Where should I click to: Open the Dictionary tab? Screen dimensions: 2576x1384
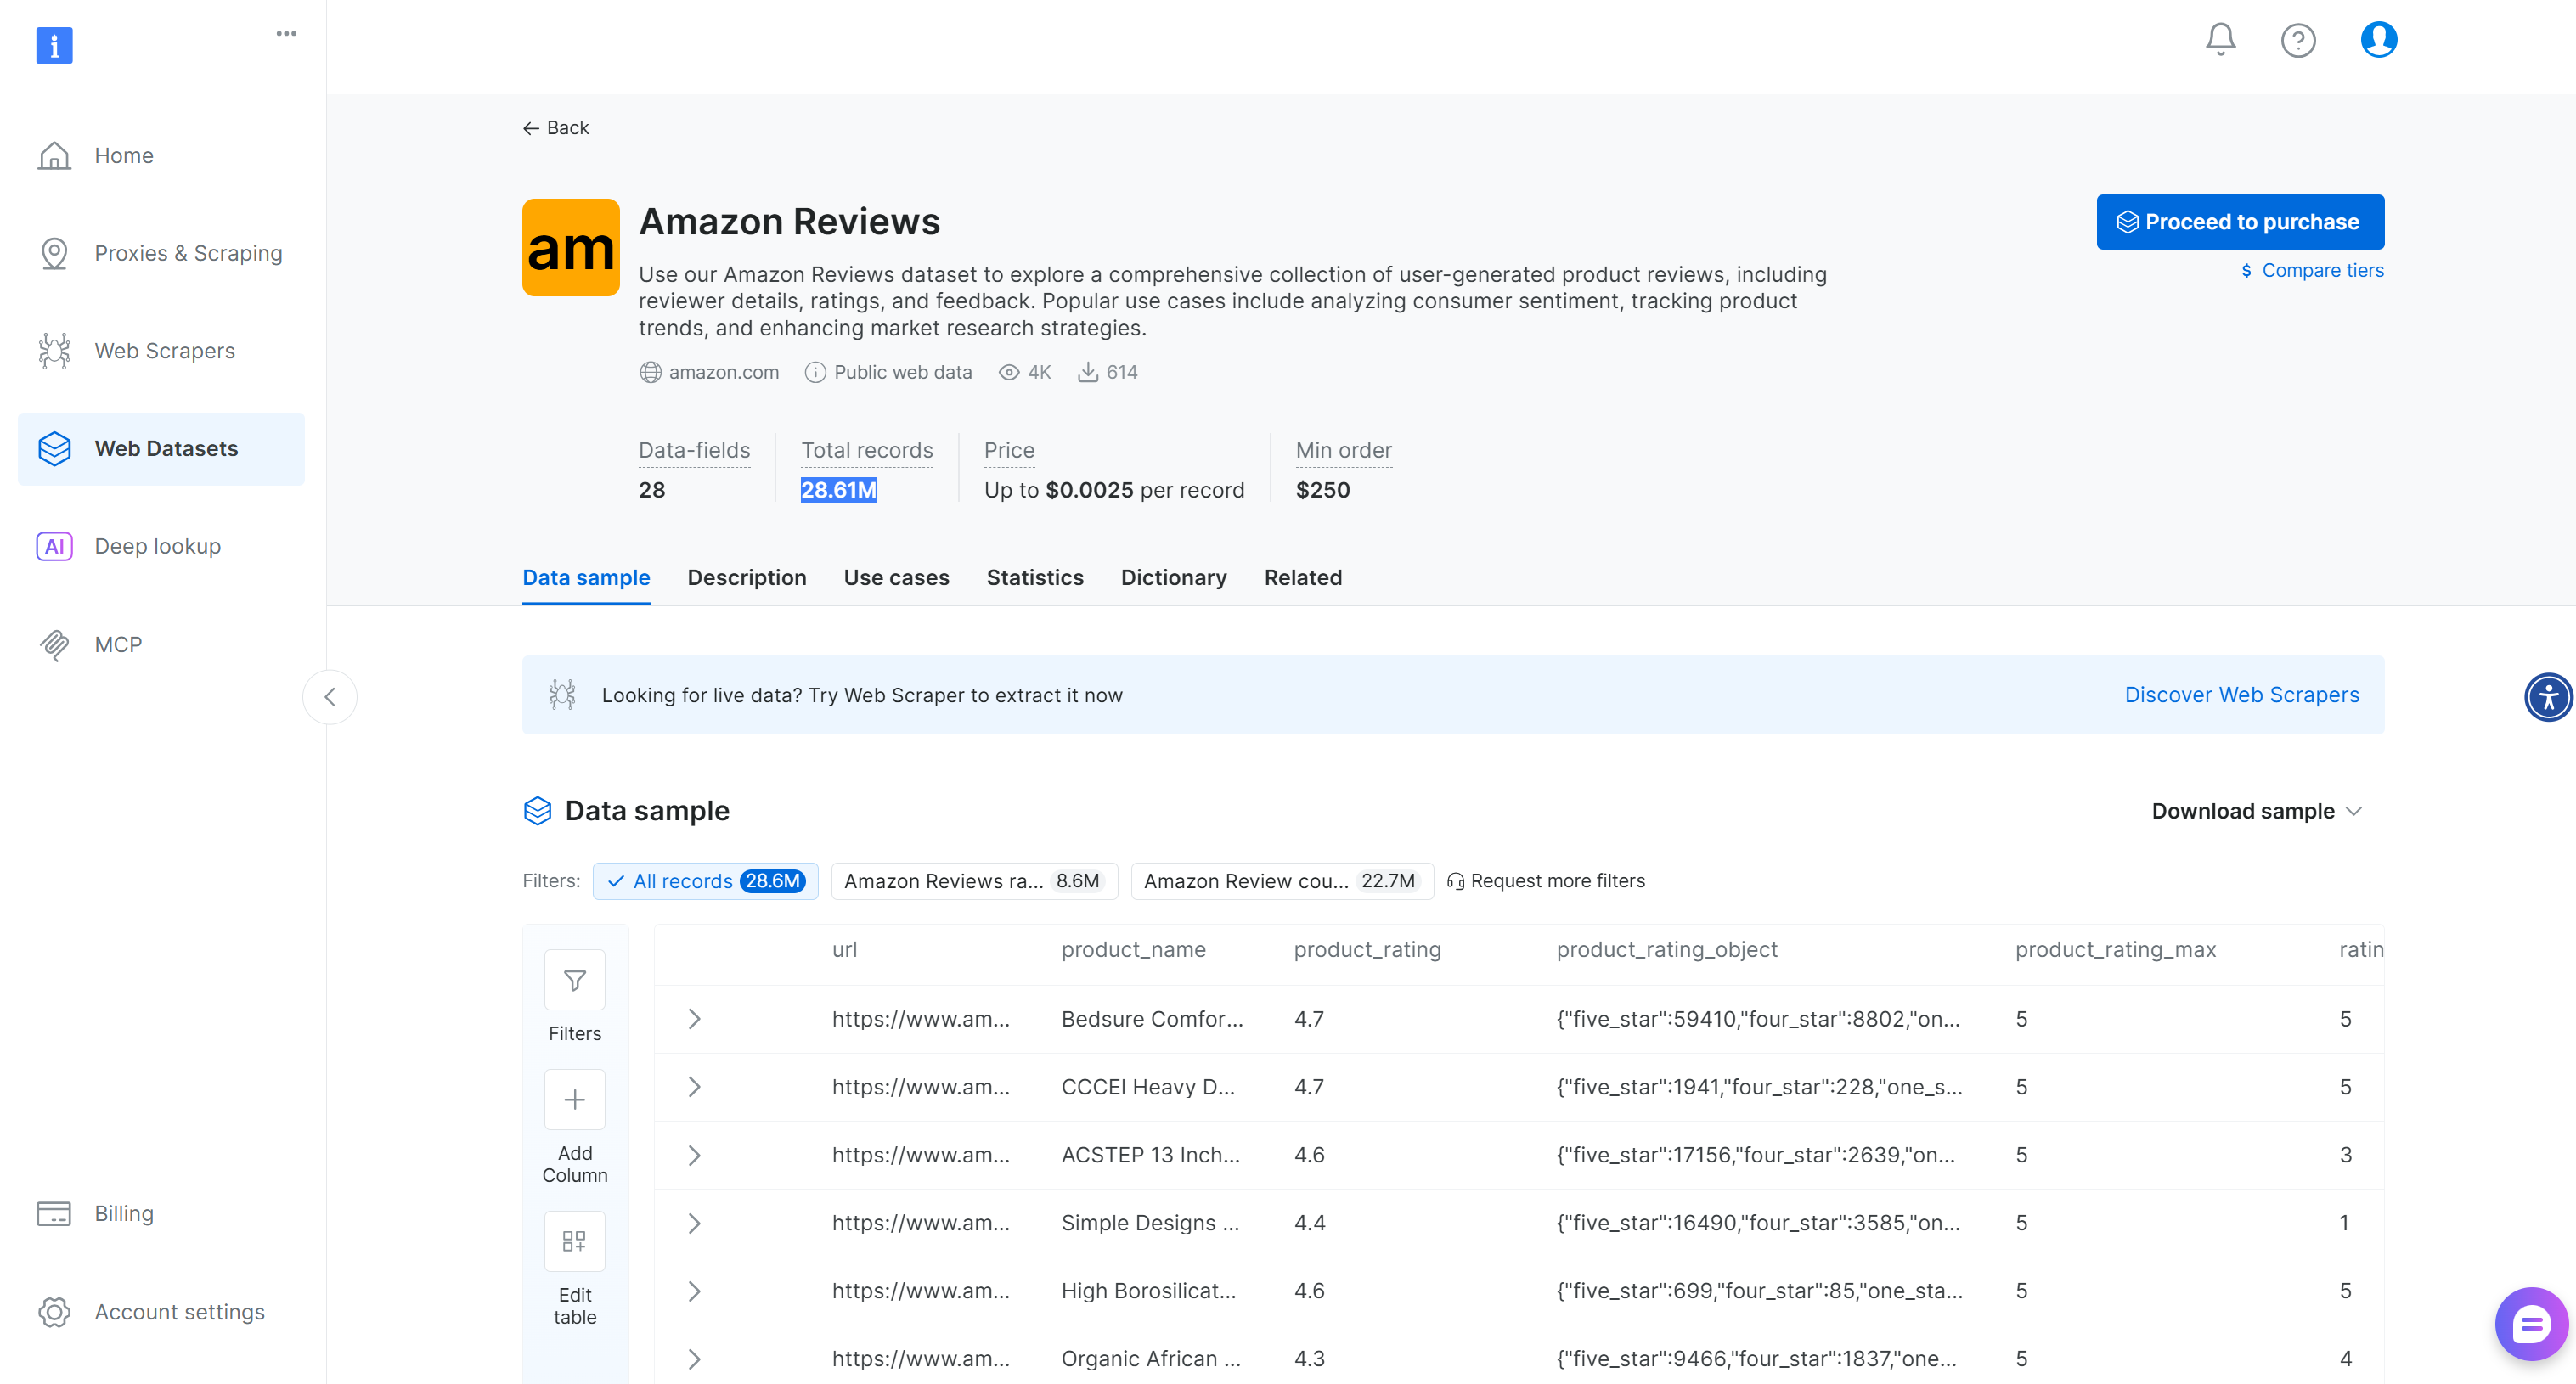1173,578
